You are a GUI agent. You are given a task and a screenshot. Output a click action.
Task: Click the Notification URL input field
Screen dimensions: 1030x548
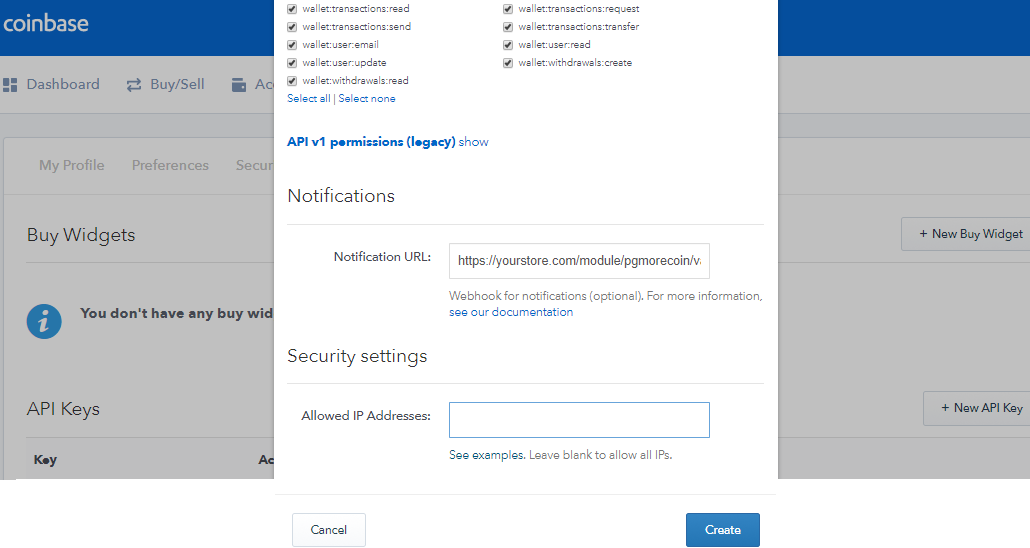(579, 260)
